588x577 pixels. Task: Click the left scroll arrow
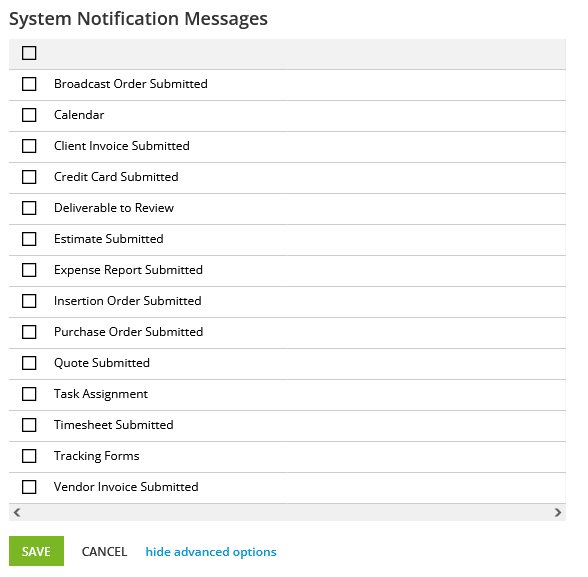click(17, 513)
